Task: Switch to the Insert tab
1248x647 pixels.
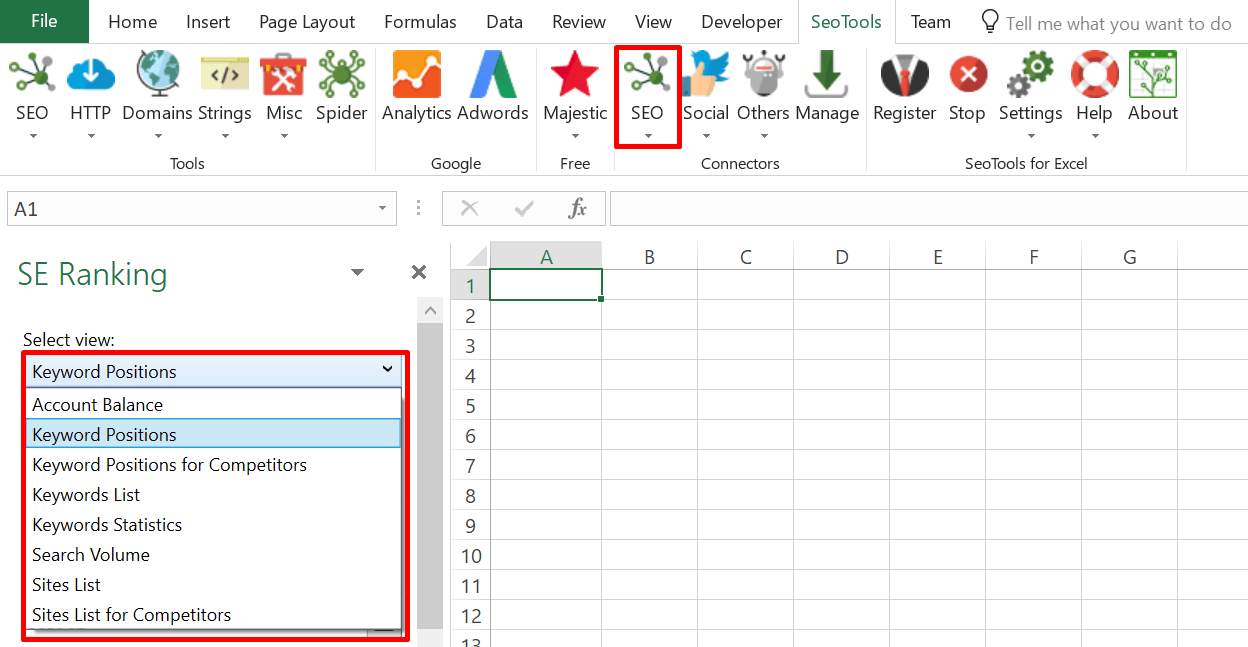Action: pyautogui.click(x=208, y=22)
